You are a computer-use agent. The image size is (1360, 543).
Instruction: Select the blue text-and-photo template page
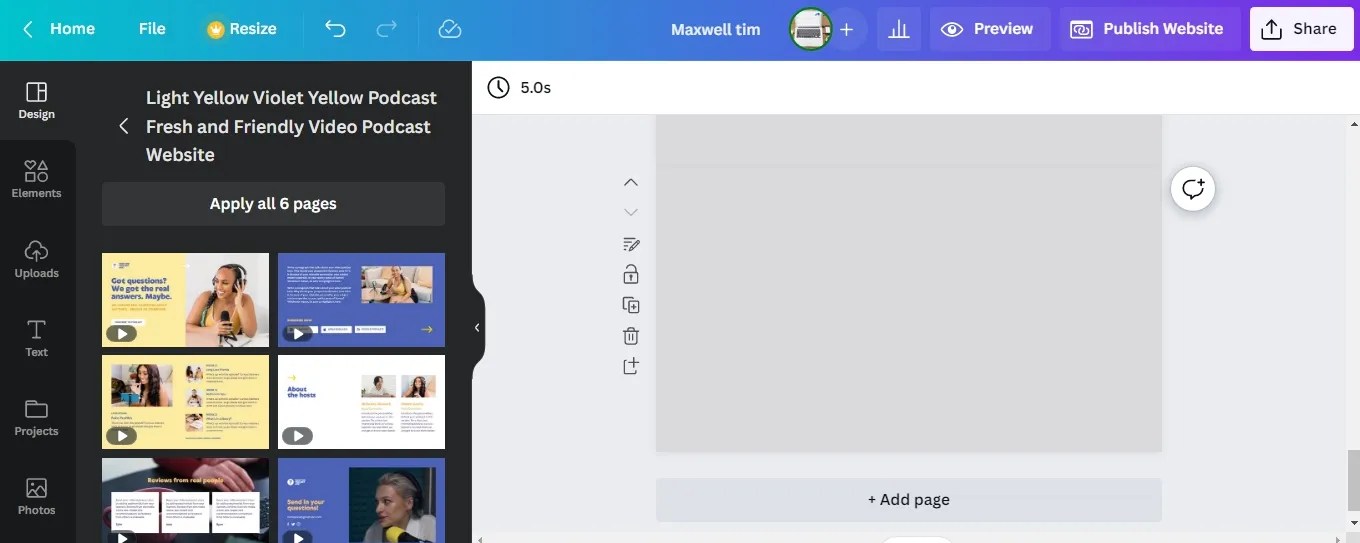click(361, 300)
